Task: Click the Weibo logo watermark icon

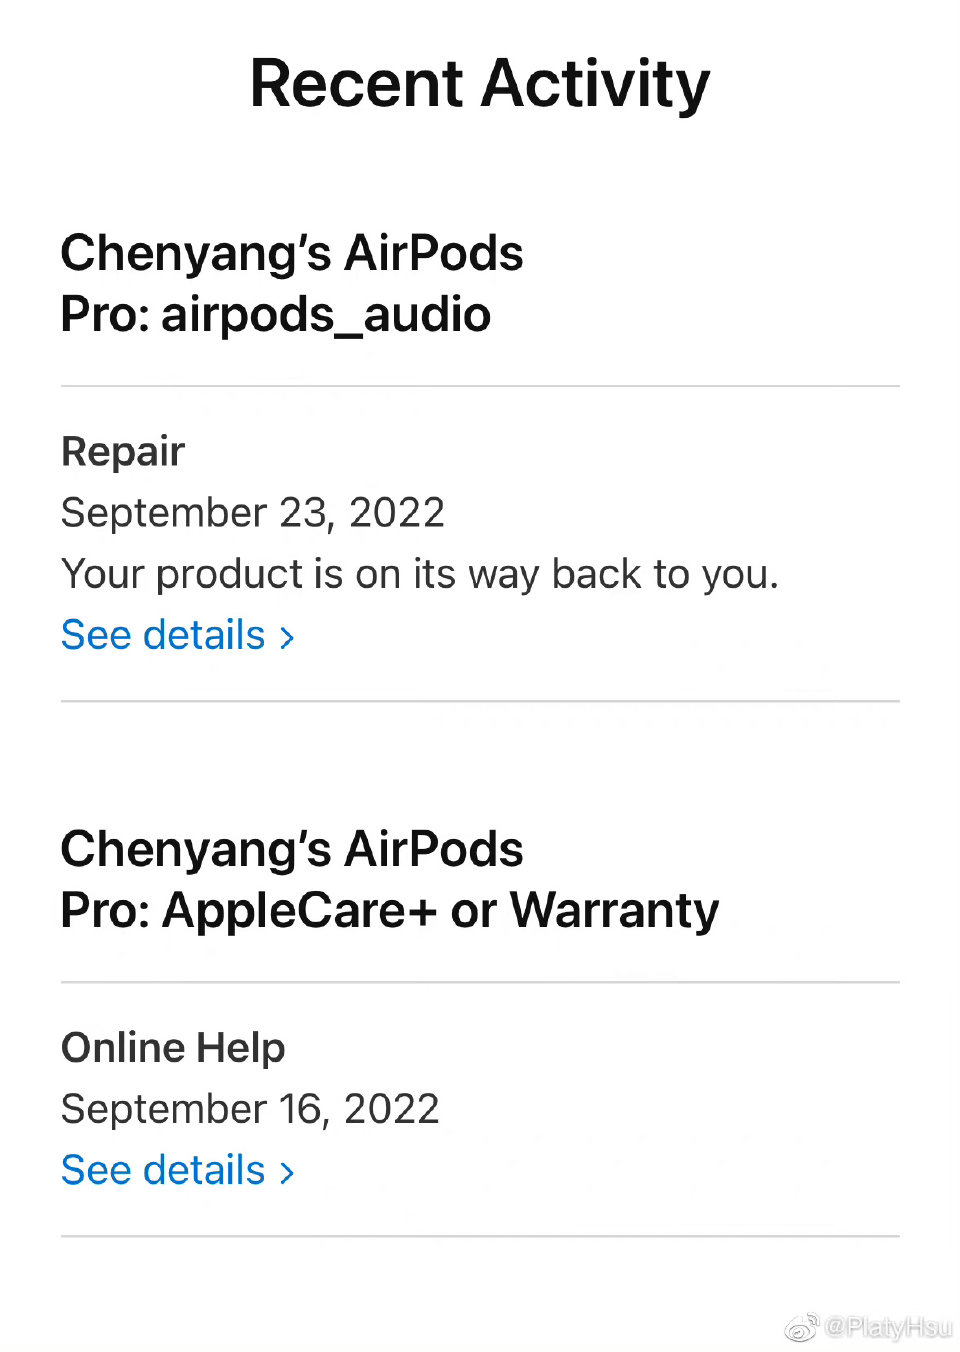Action: 801,1328
